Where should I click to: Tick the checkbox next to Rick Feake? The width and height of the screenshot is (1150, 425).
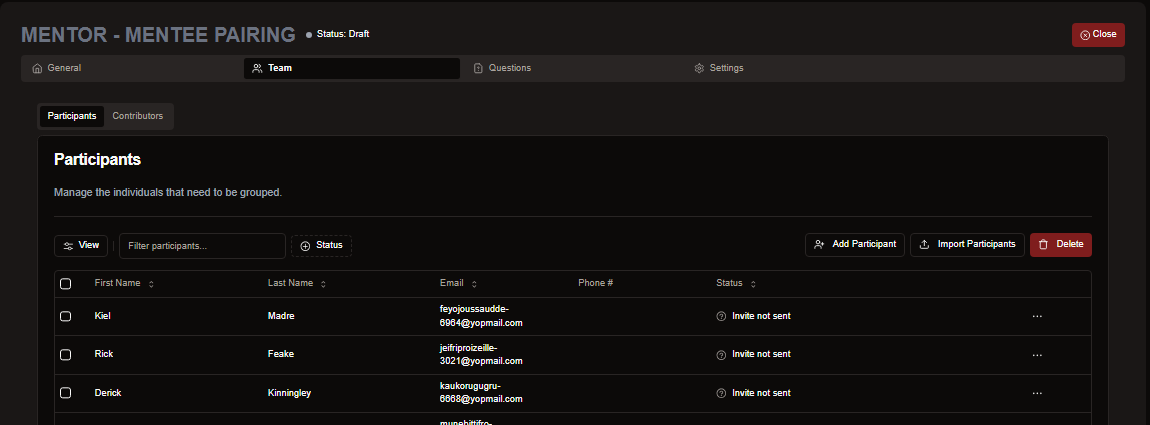(66, 354)
